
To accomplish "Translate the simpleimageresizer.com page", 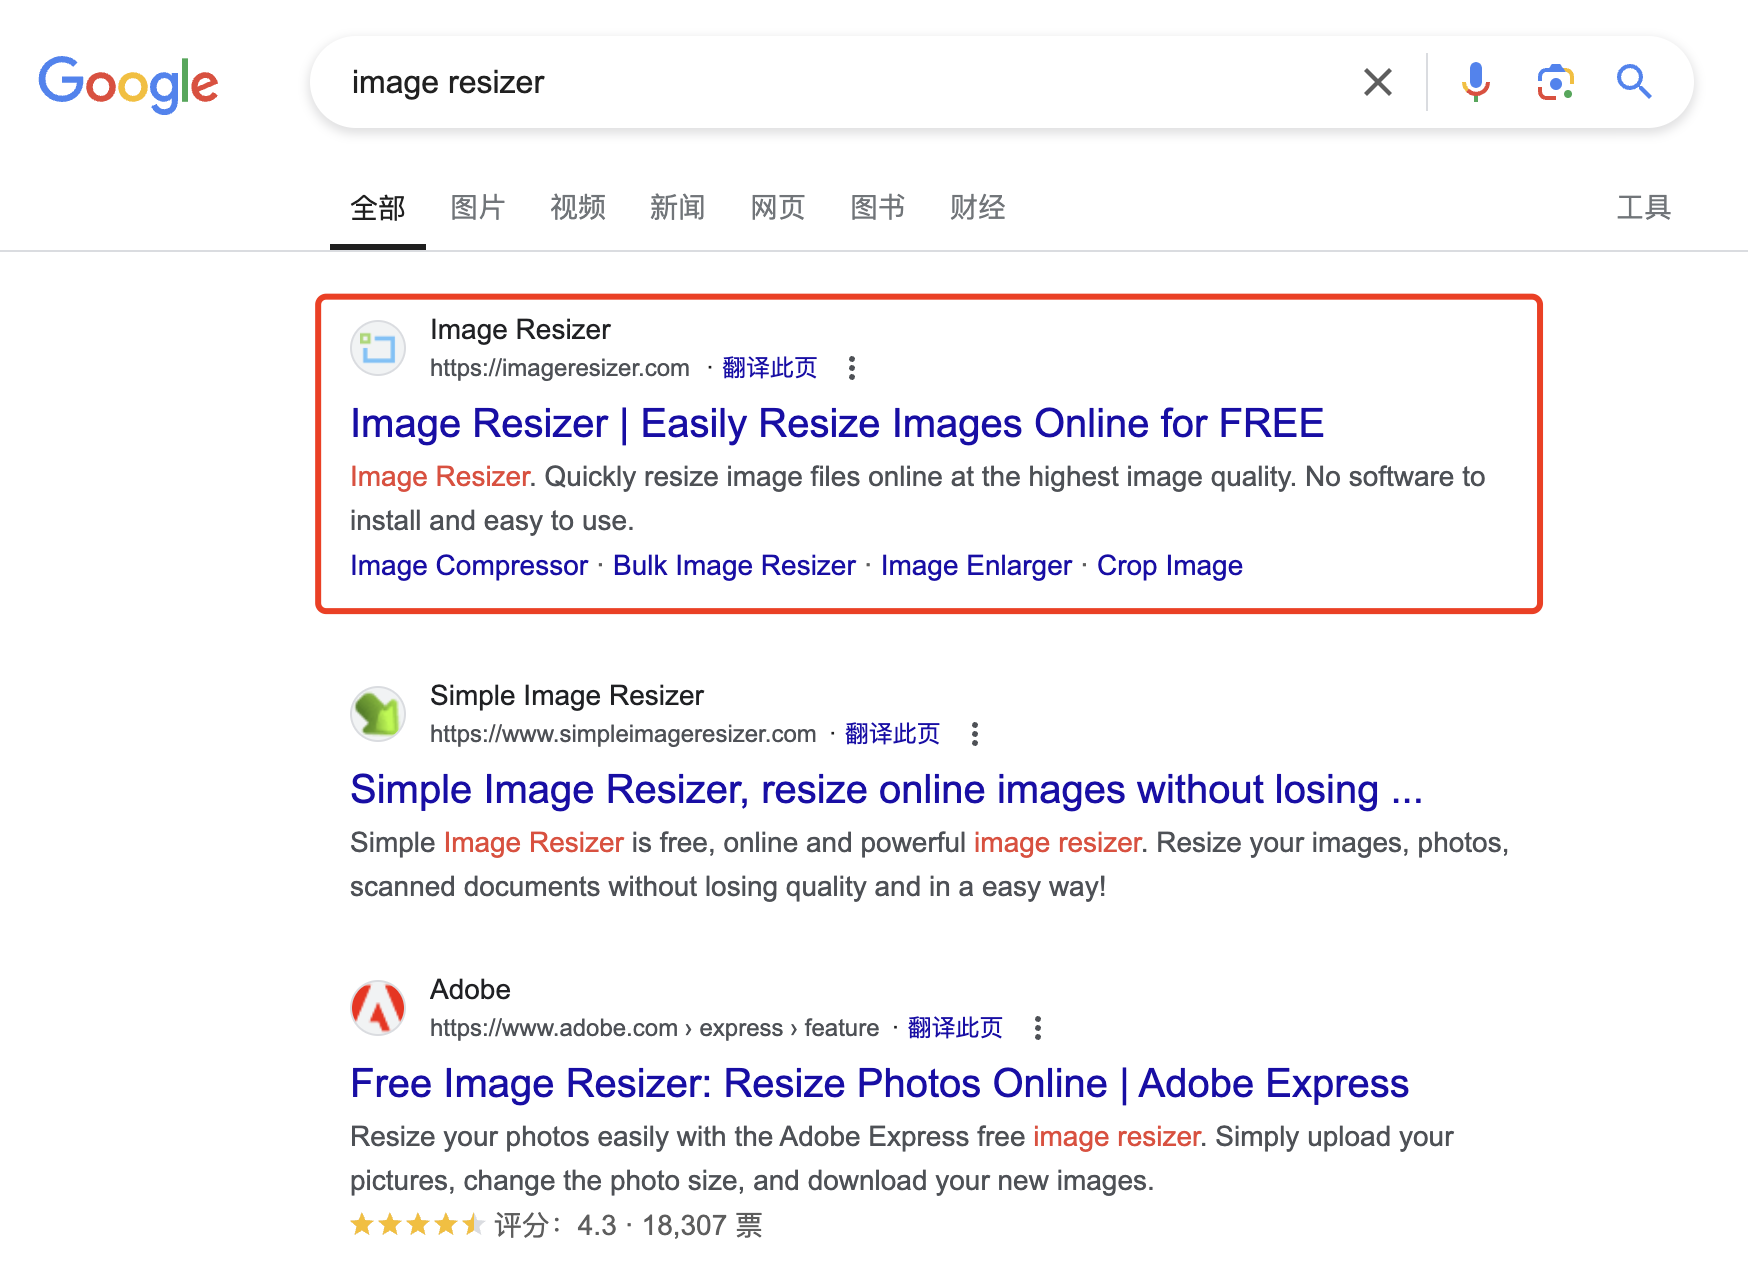I will coord(892,734).
